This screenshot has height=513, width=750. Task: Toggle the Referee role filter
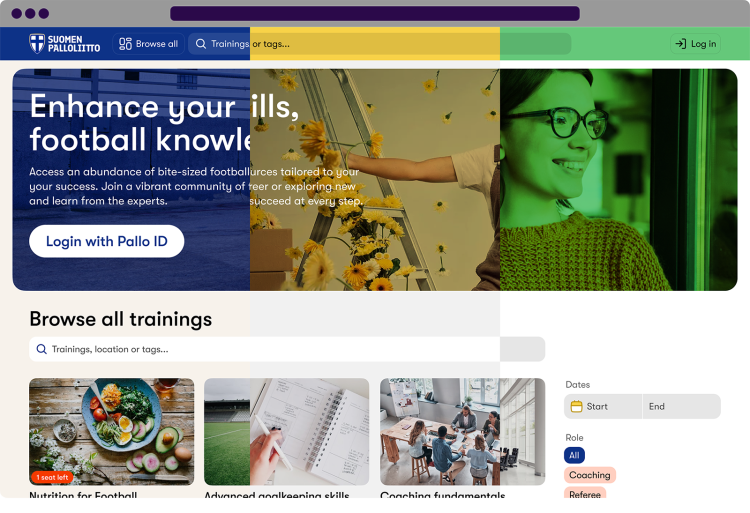(585, 494)
